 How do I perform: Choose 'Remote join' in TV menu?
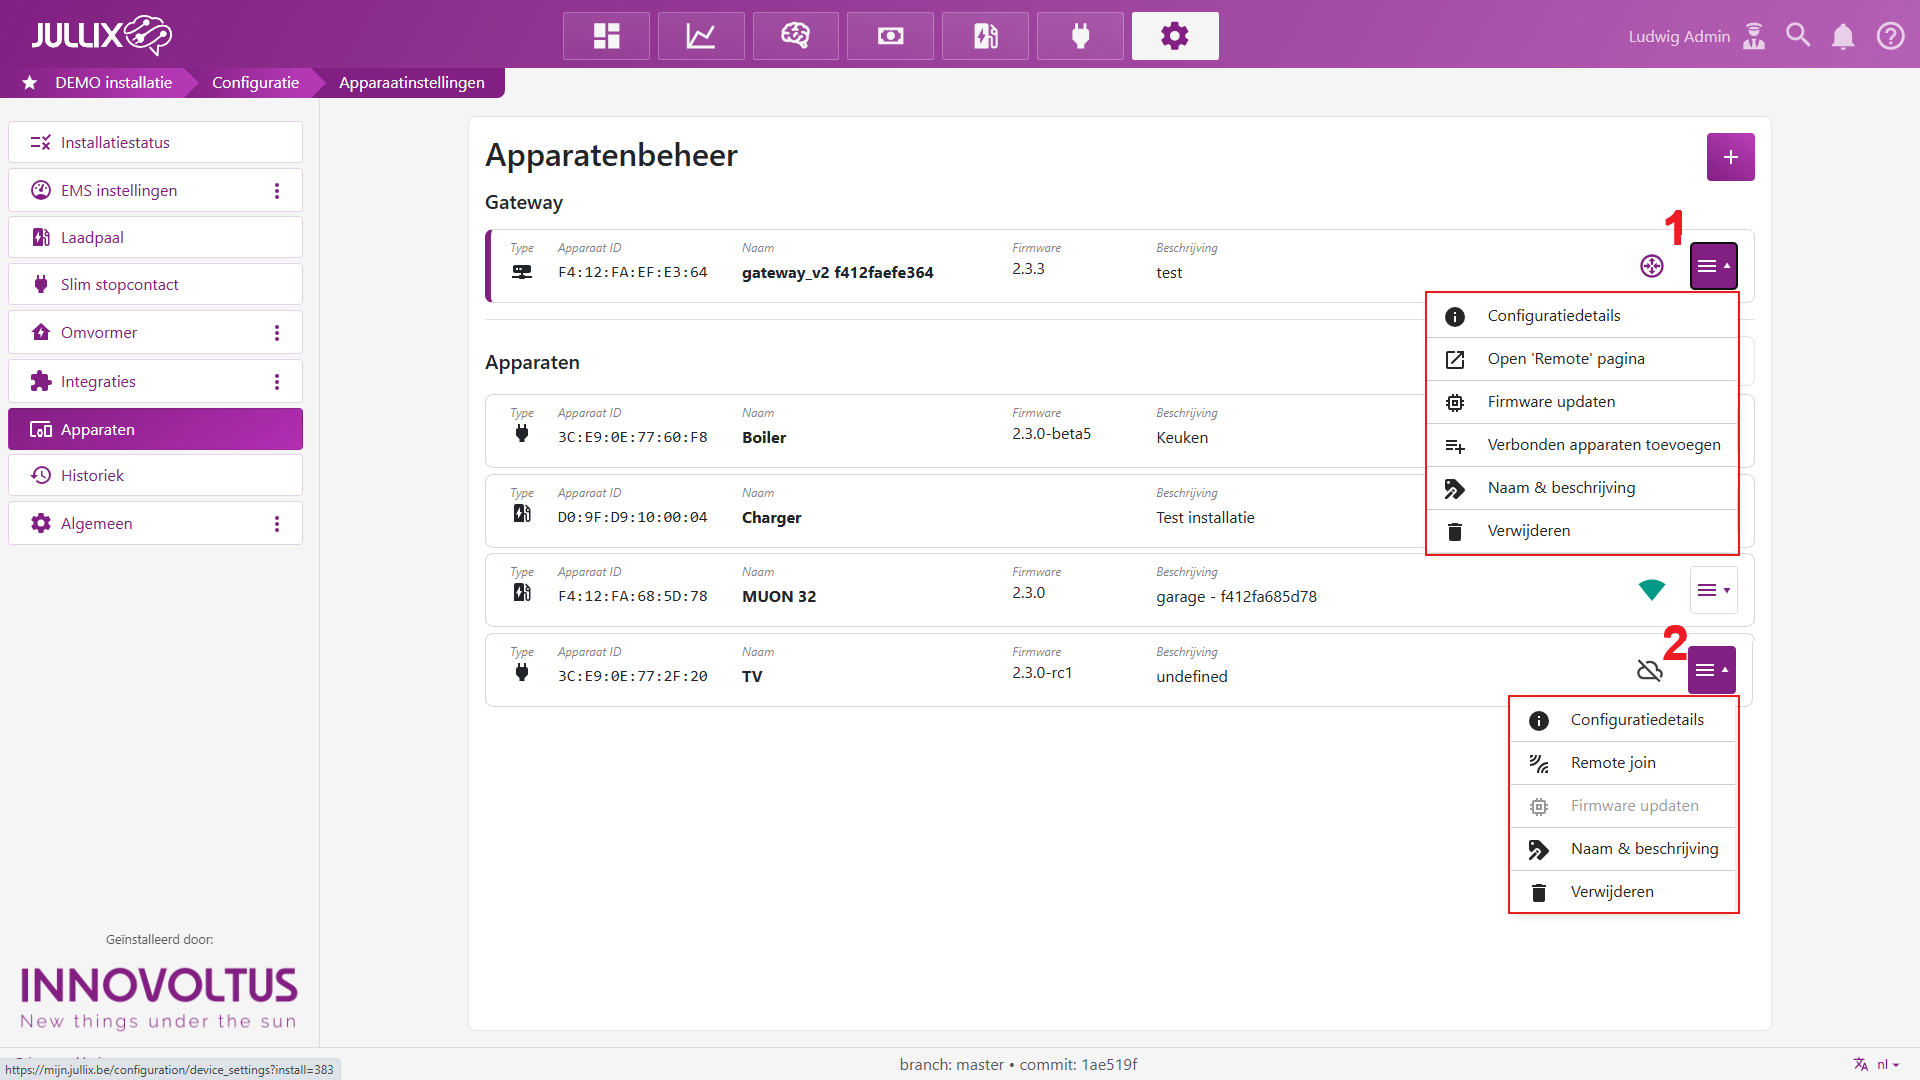[1612, 763]
